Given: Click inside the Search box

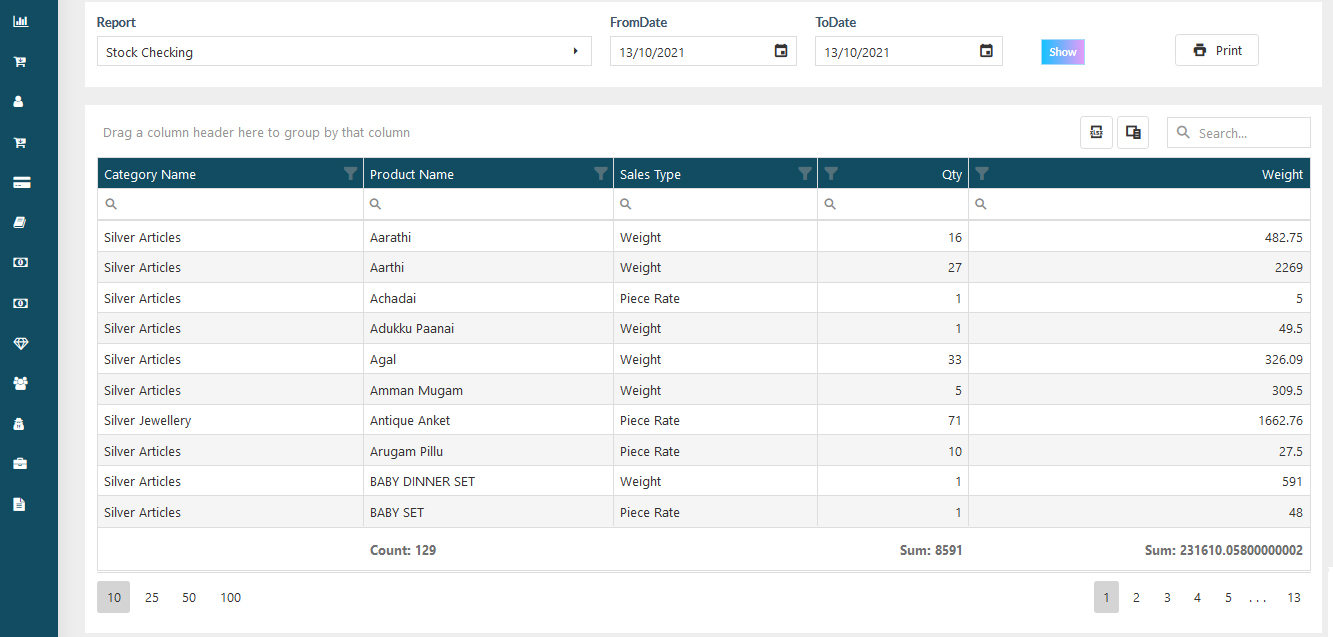Looking at the screenshot, I should pyautogui.click(x=1245, y=131).
